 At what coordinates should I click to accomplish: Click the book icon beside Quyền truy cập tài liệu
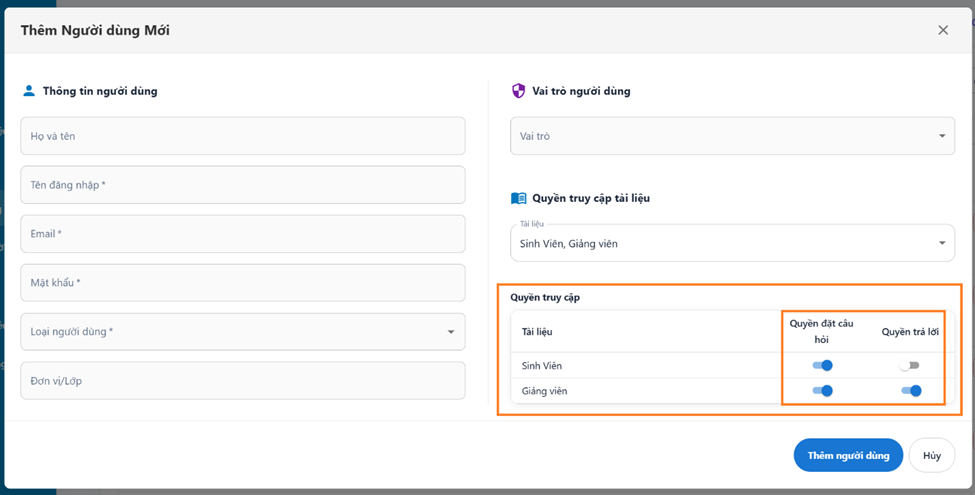(518, 198)
